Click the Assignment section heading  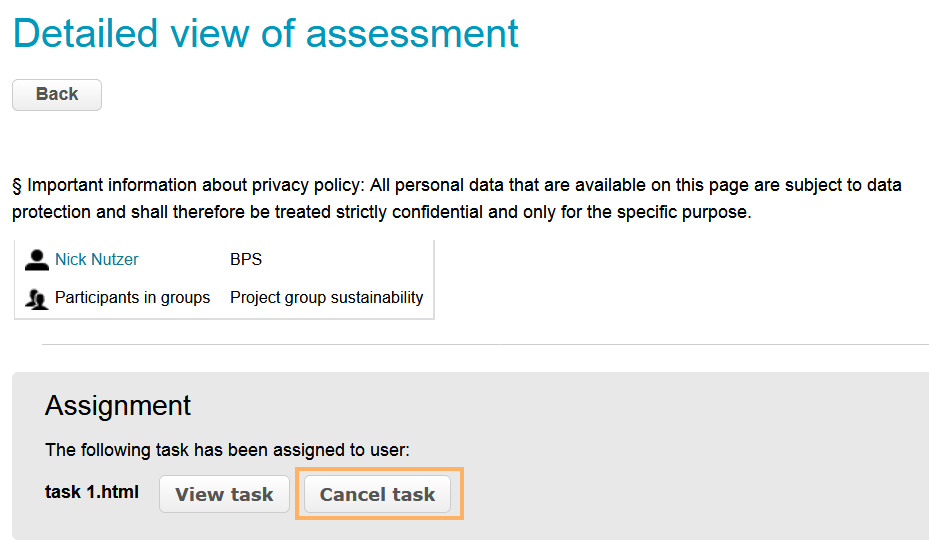pyautogui.click(x=118, y=406)
